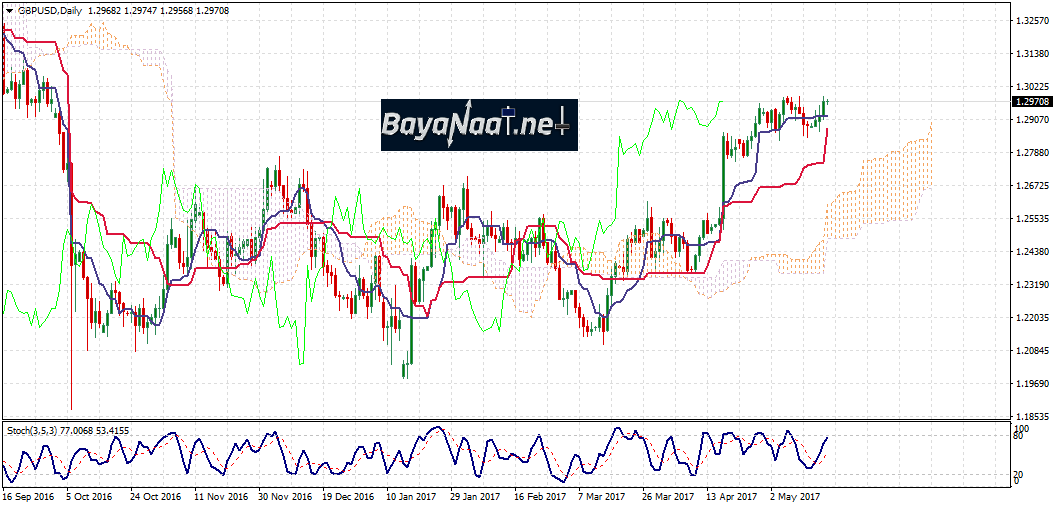This screenshot has width=1053, height=508.
Task: Click the 2 May 2017 date label
Action: [796, 495]
